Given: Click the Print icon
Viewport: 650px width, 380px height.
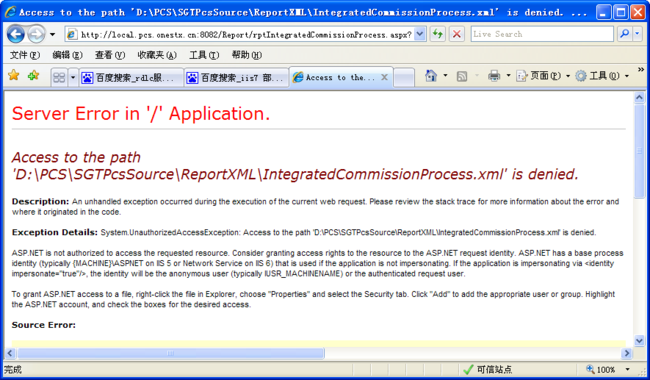Looking at the screenshot, I should pyautogui.click(x=494, y=76).
